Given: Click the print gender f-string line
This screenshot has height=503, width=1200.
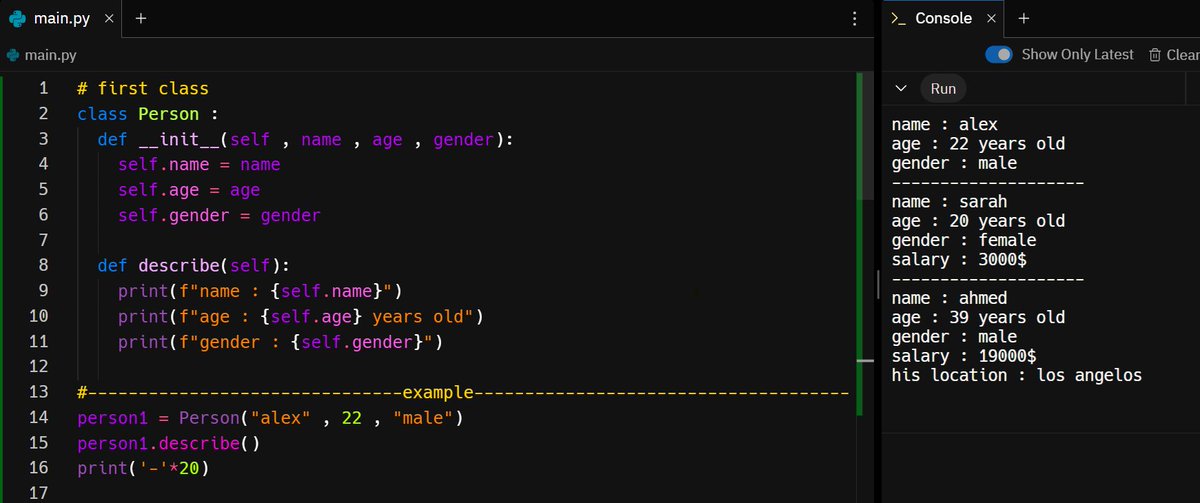Looking at the screenshot, I should tap(280, 342).
